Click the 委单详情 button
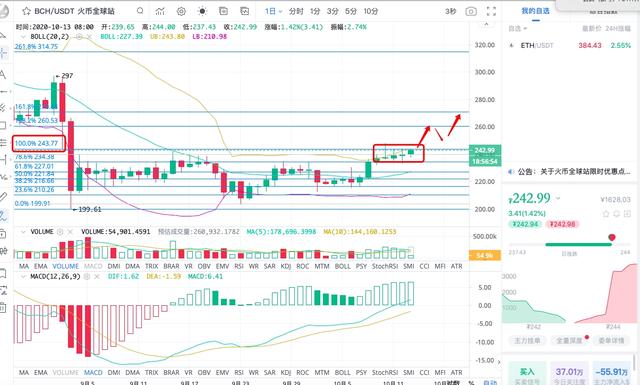Viewport: 640px width, 385px height. [611, 340]
